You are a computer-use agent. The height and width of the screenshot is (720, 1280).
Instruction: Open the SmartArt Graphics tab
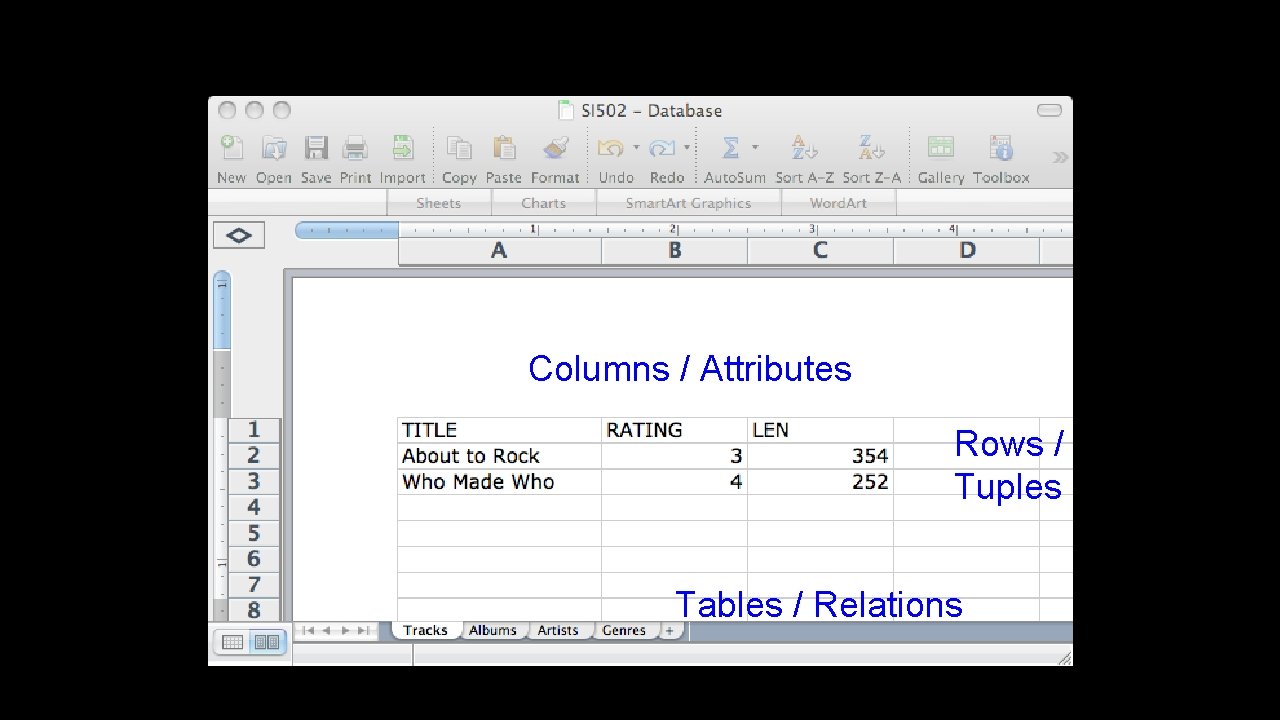688,203
